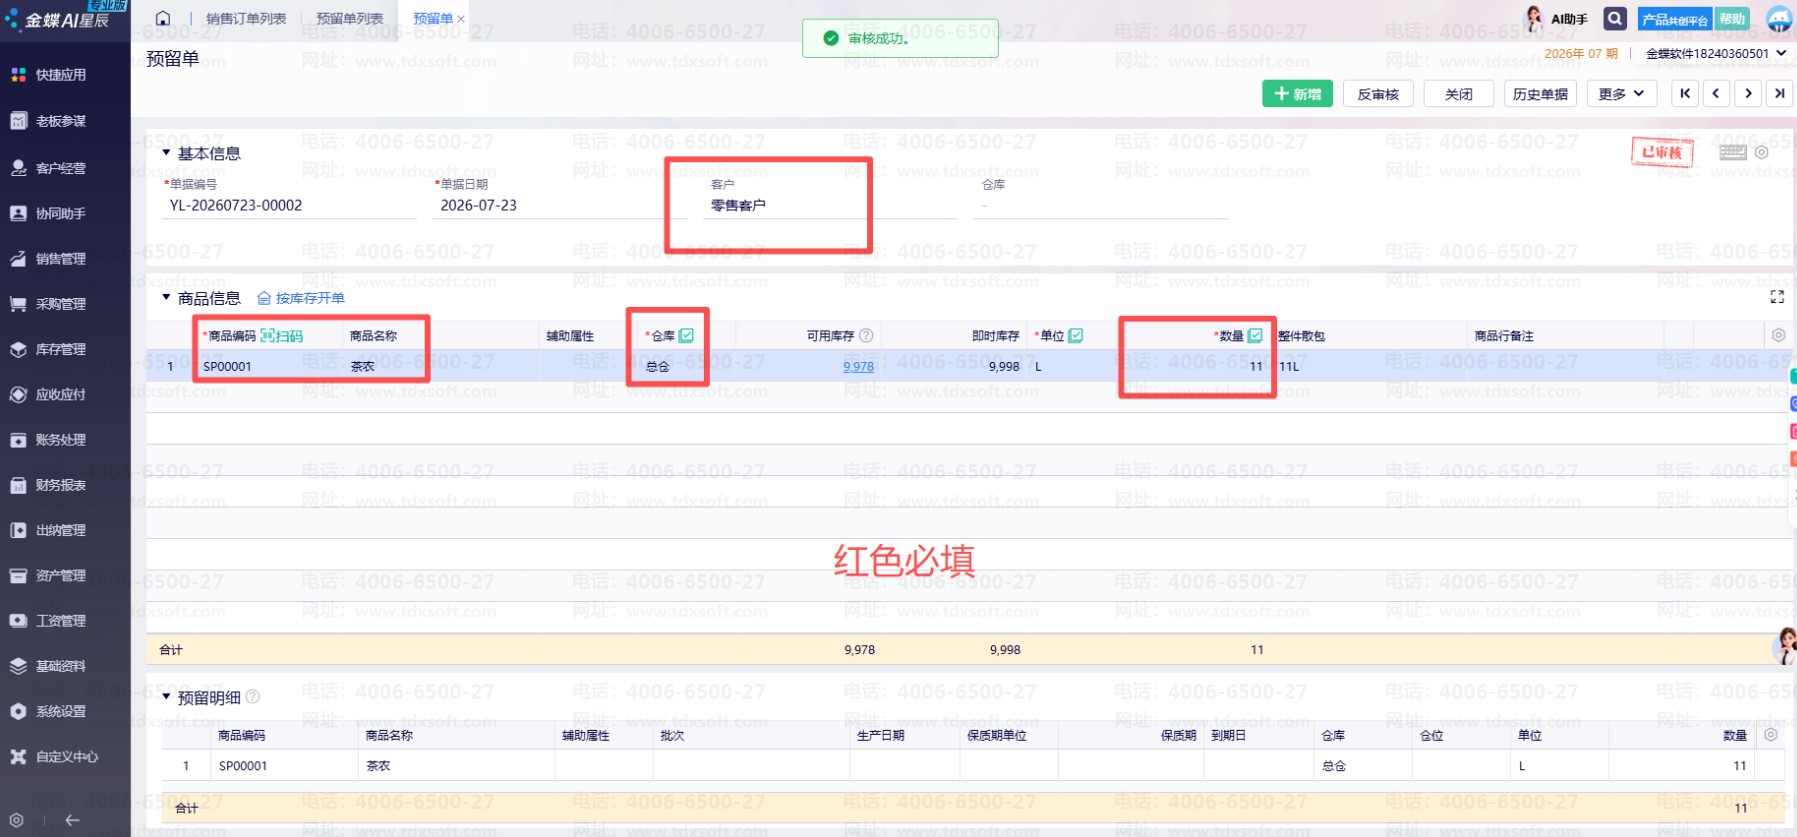The width and height of the screenshot is (1797, 837).
Task: Click the 关闭 button
Action: click(1459, 94)
